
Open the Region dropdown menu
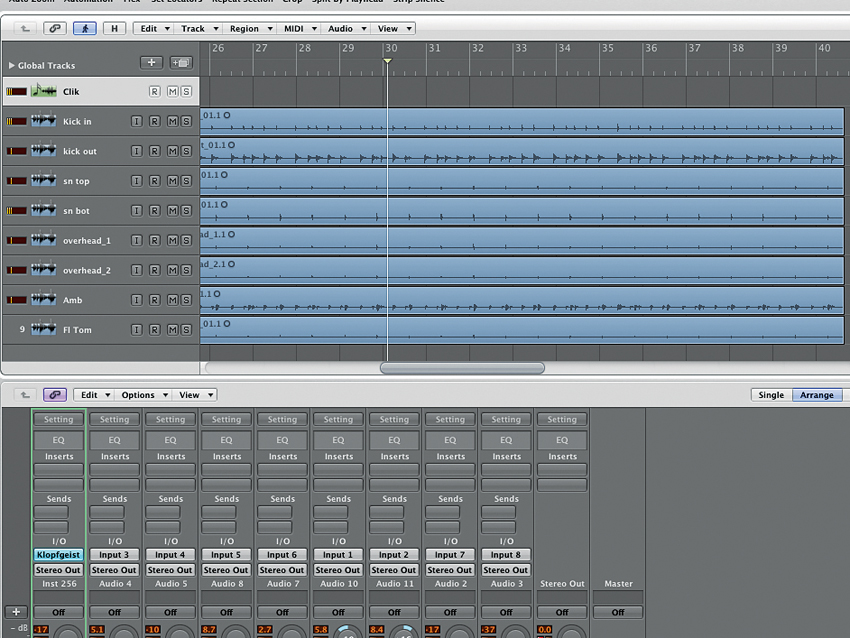point(250,29)
